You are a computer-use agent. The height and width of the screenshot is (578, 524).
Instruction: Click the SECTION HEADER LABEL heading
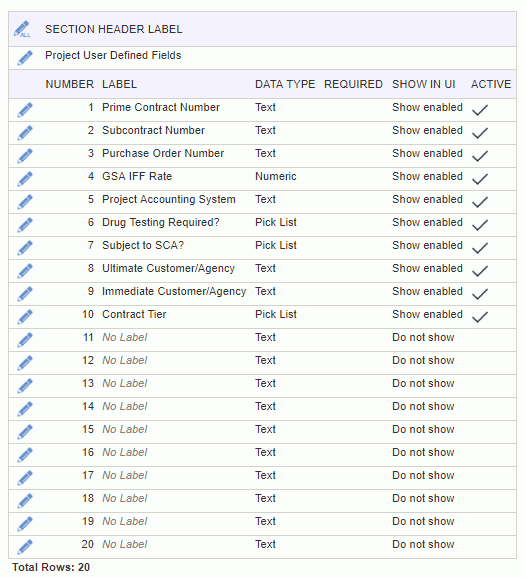[x=113, y=29]
